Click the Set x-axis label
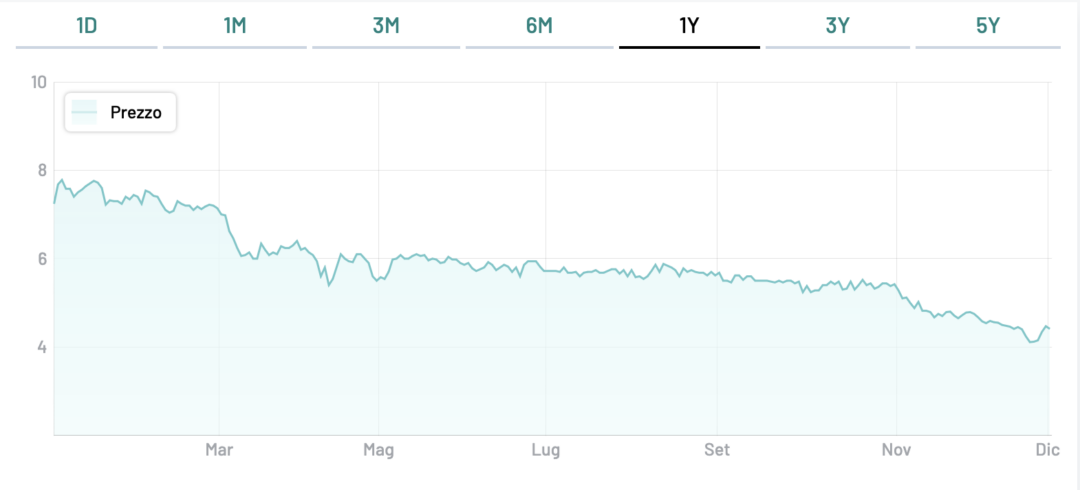The width and height of the screenshot is (1080, 490). [x=716, y=450]
